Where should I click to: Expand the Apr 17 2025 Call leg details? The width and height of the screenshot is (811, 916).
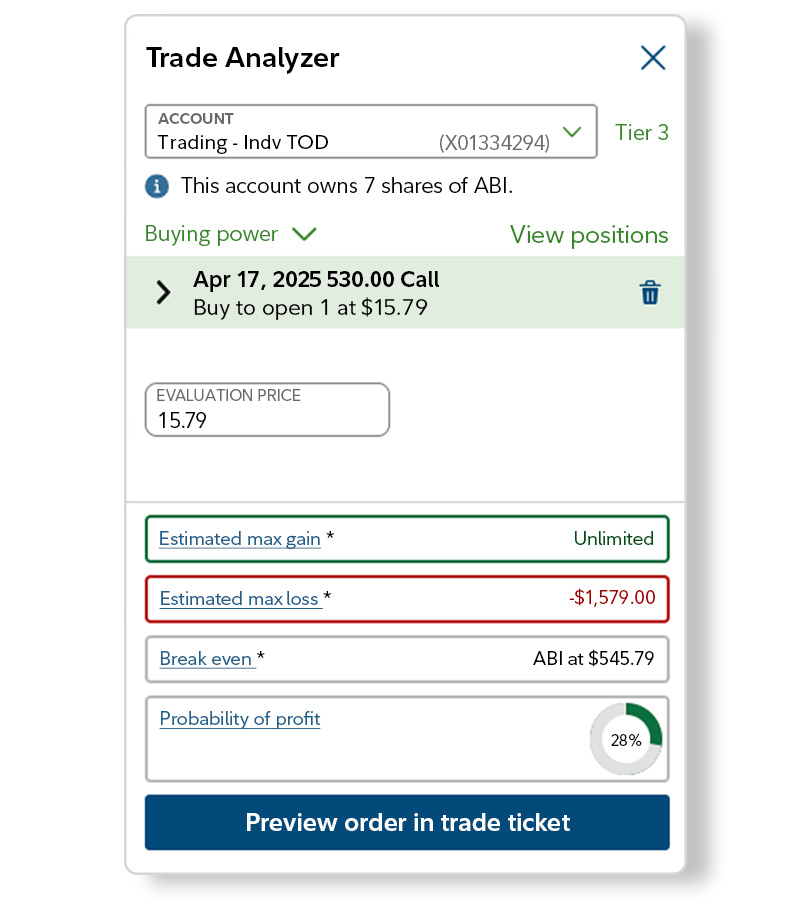(166, 293)
